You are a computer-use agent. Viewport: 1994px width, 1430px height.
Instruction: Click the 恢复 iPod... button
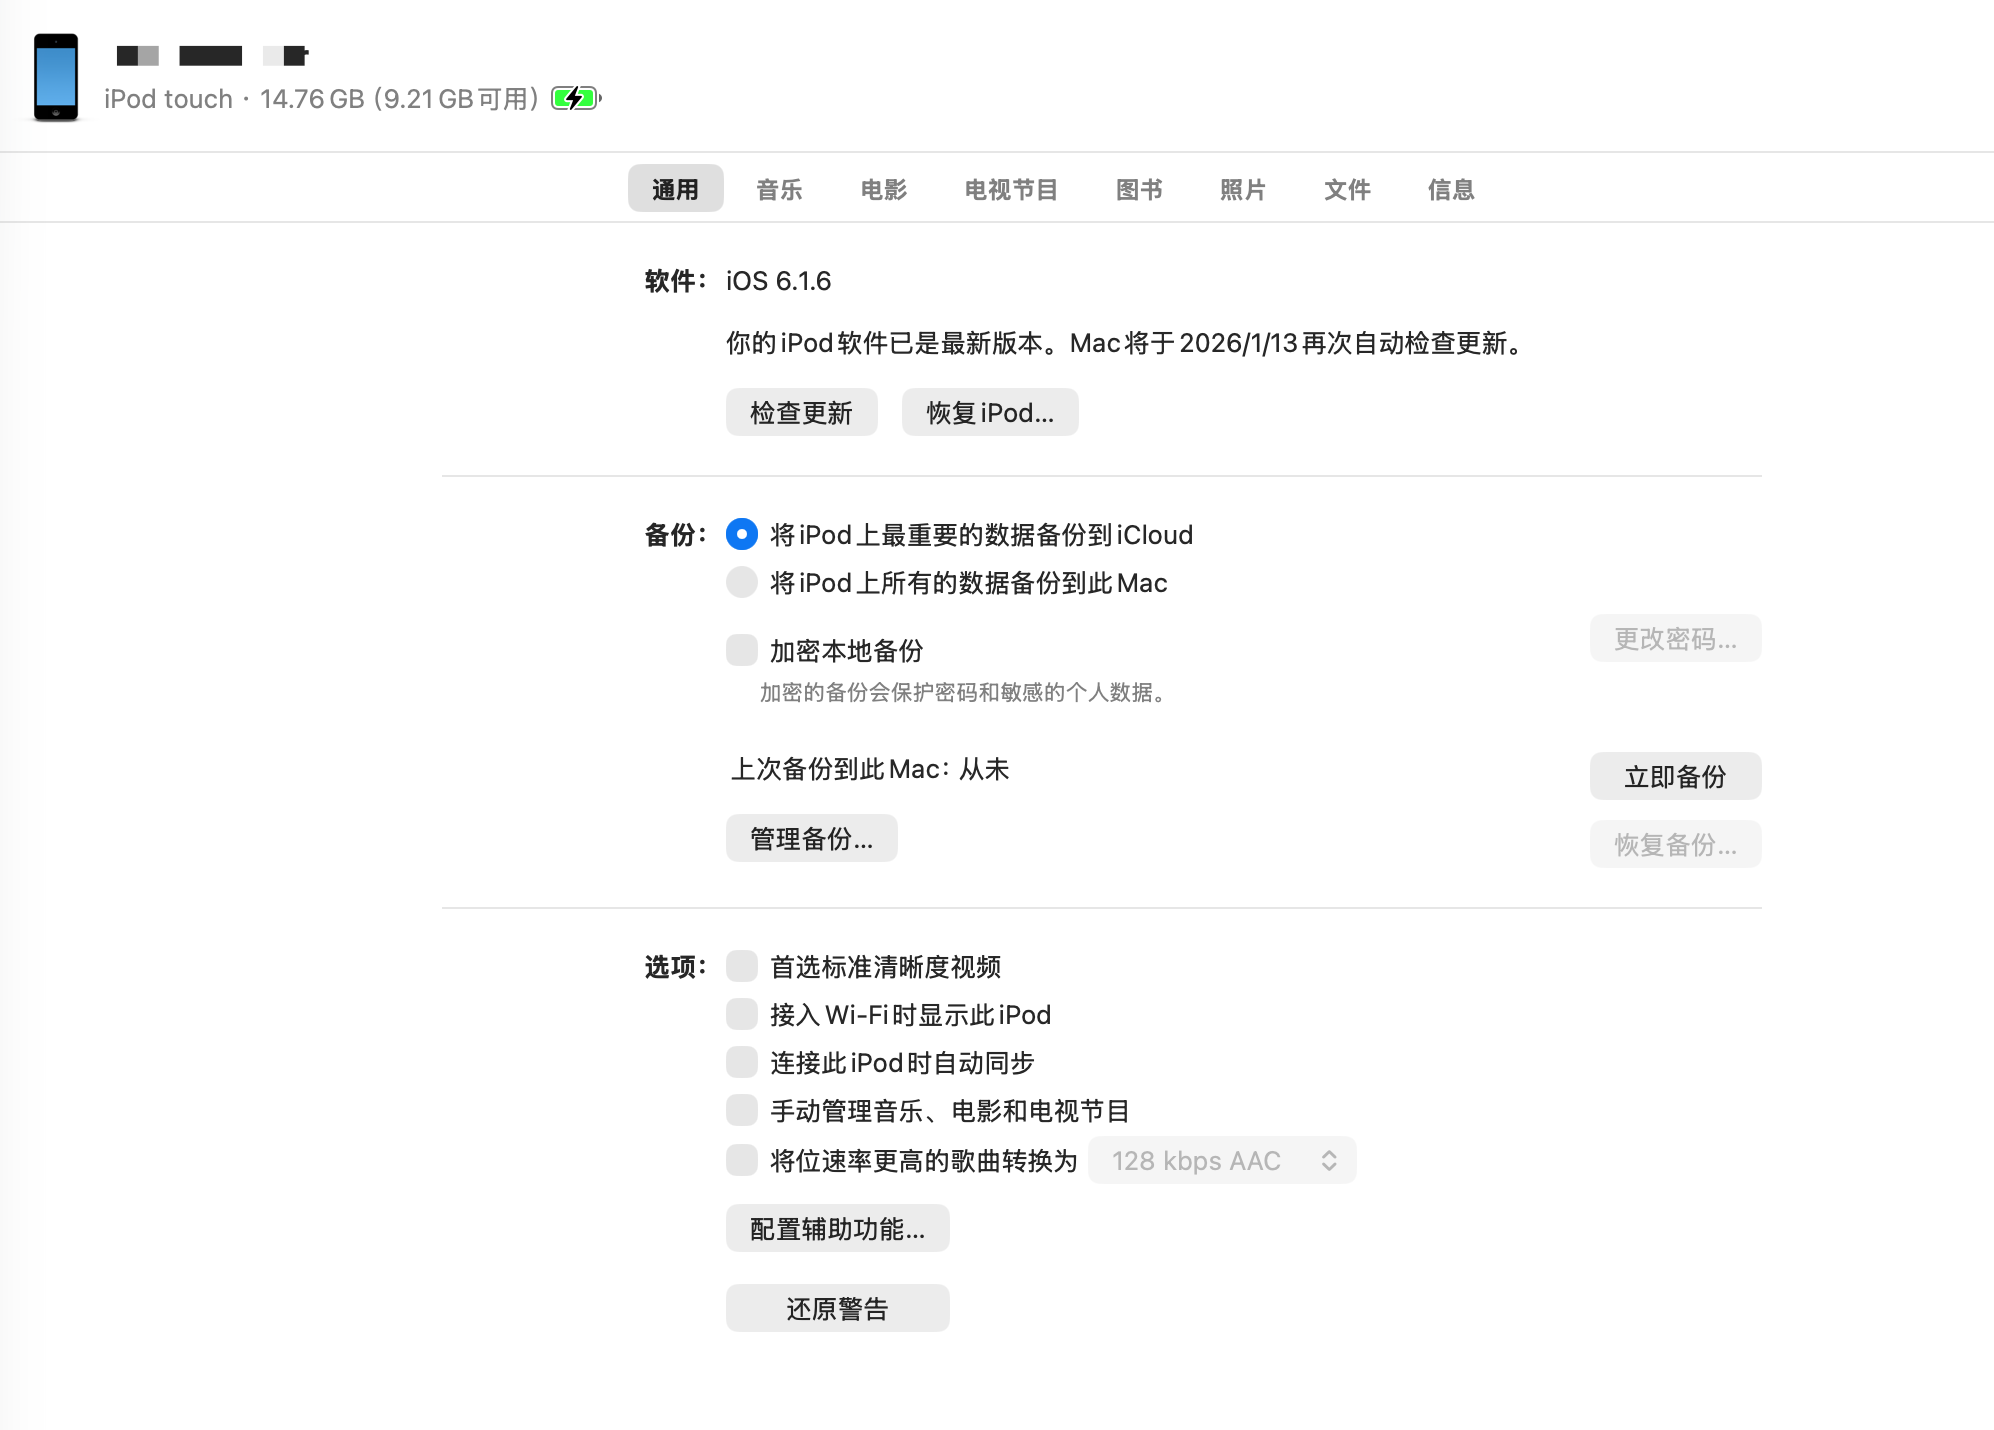pyautogui.click(x=989, y=412)
